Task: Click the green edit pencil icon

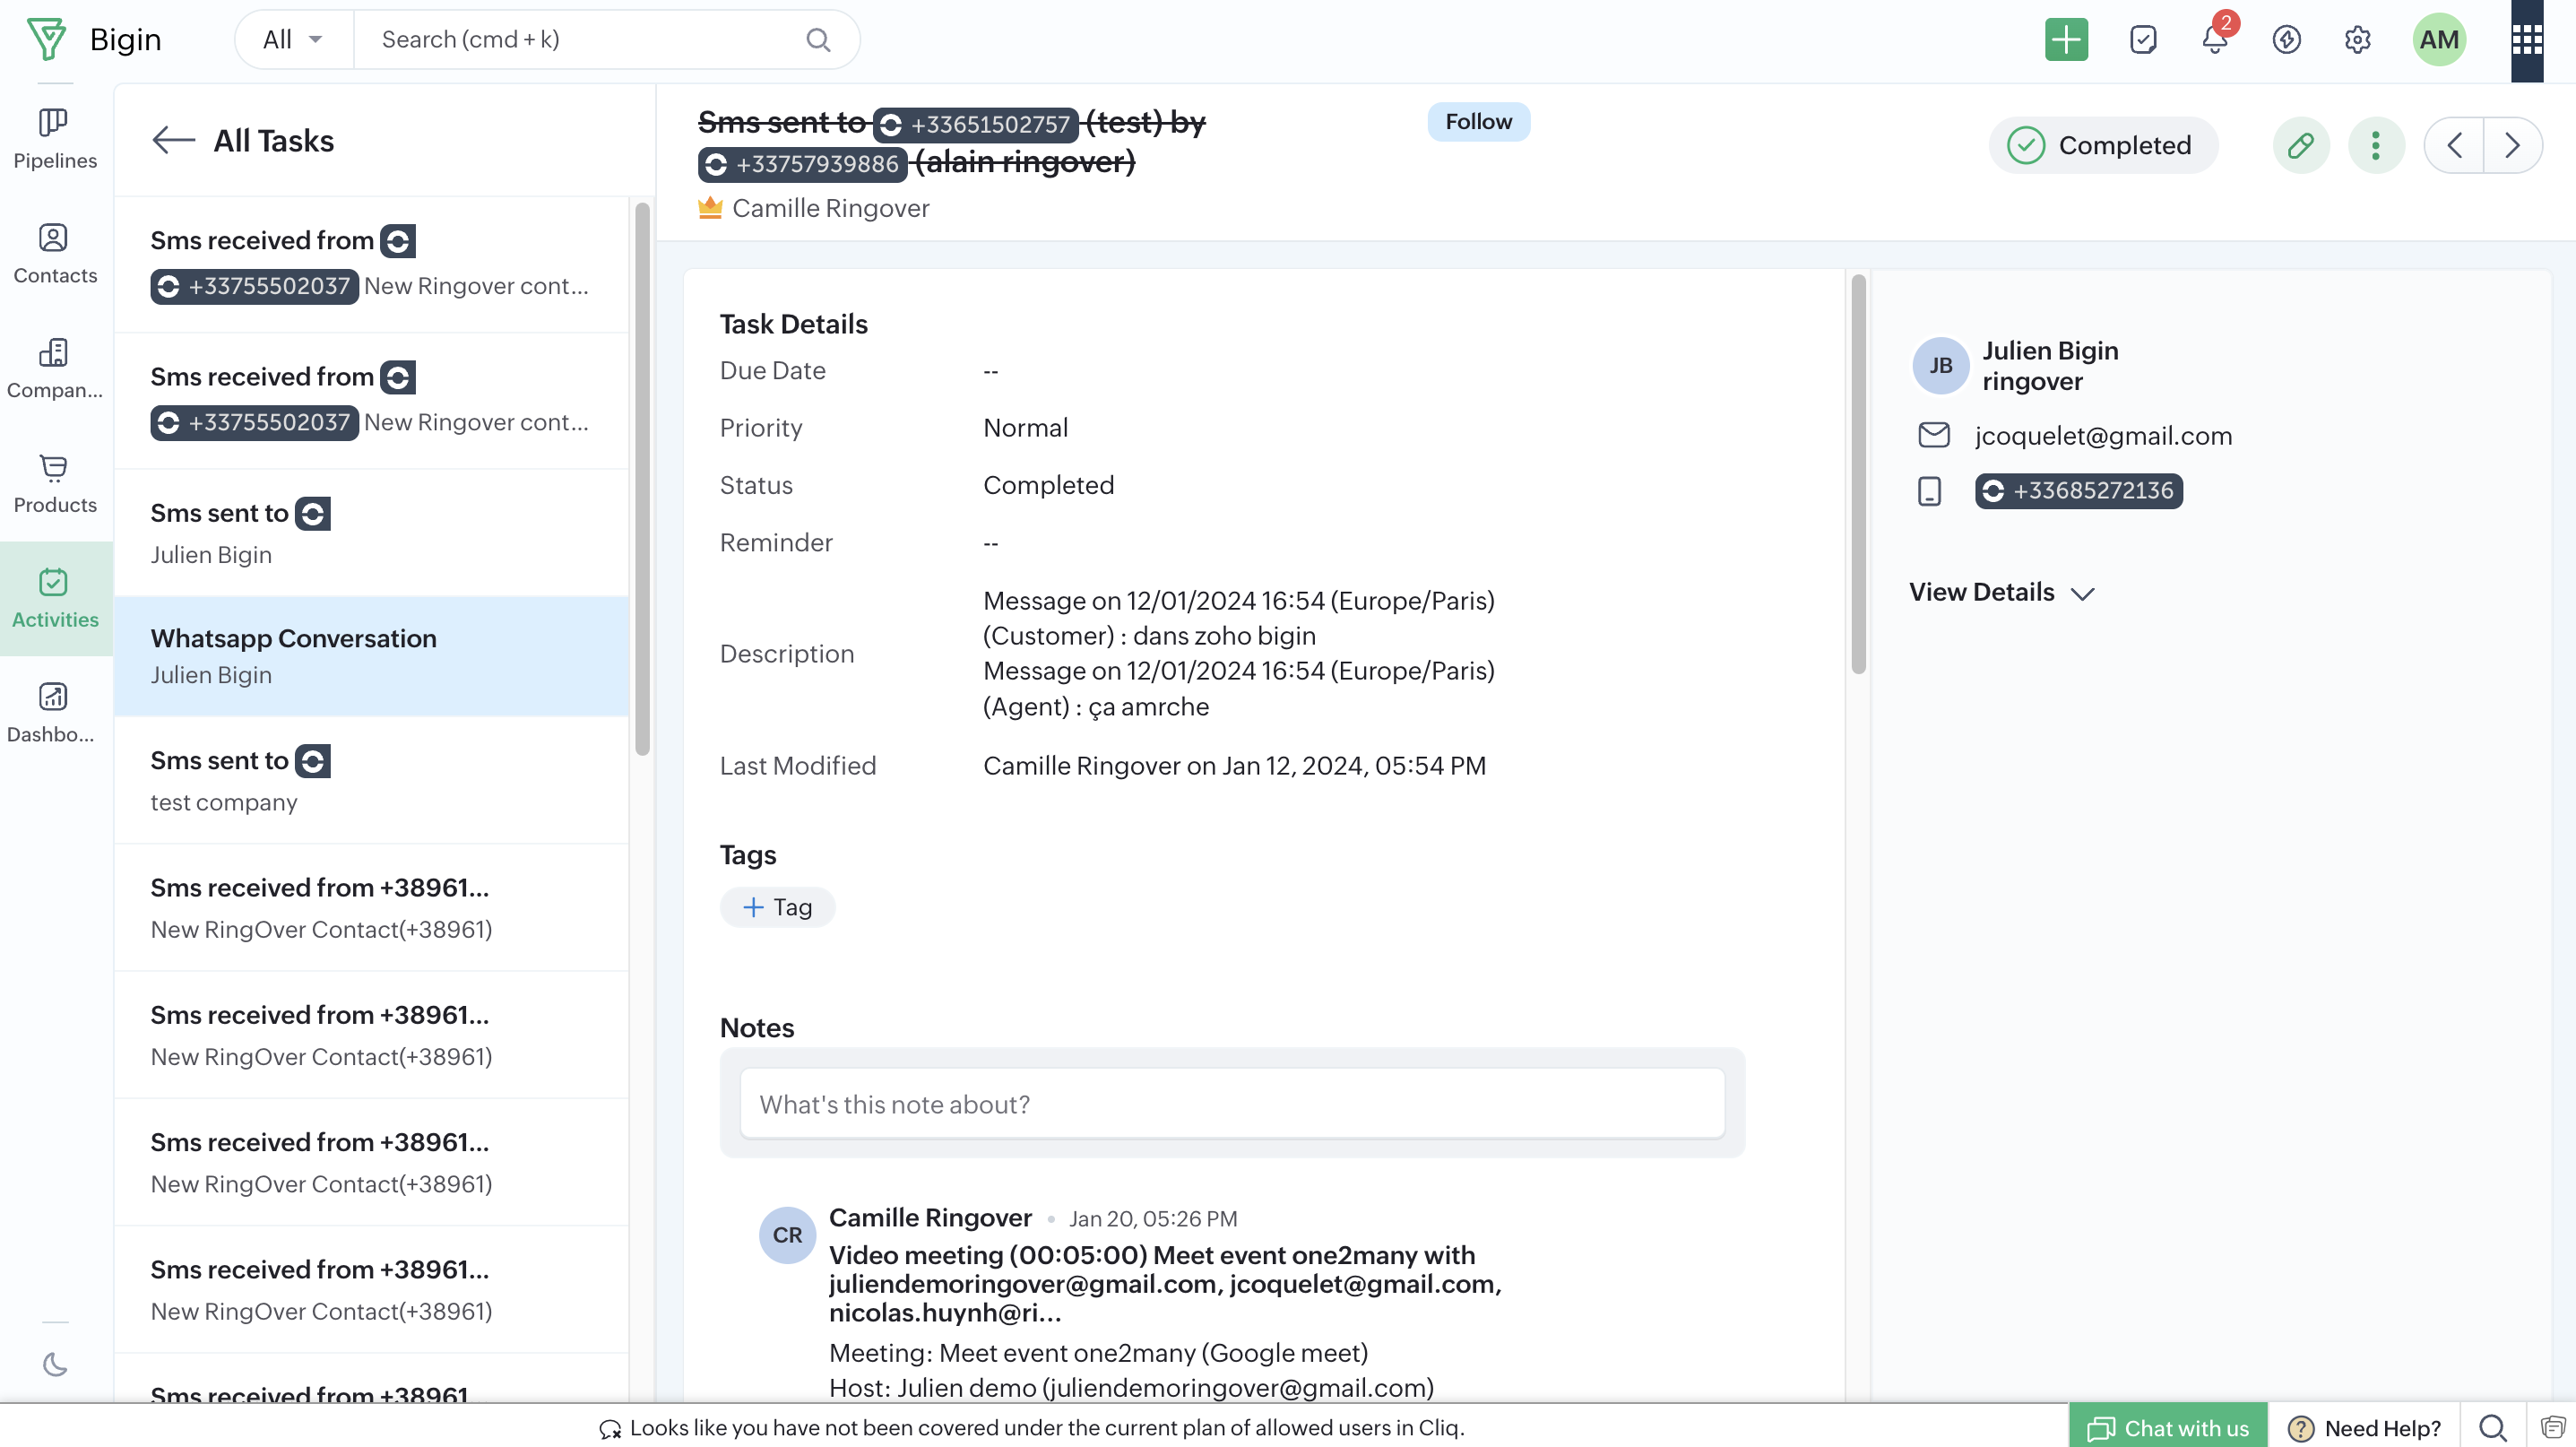Action: point(2300,146)
